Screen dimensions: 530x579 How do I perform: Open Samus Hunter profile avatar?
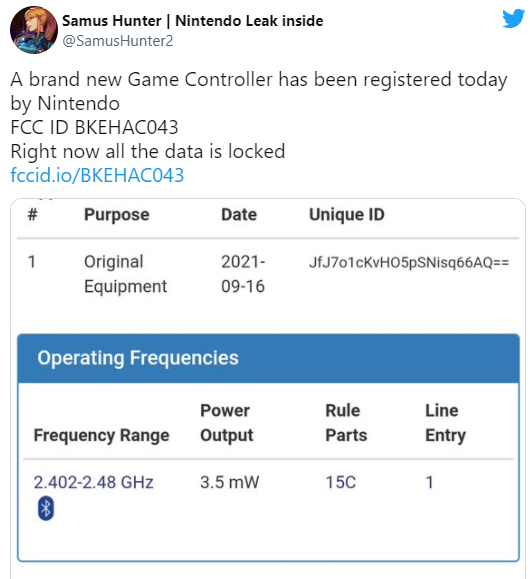coord(34,30)
